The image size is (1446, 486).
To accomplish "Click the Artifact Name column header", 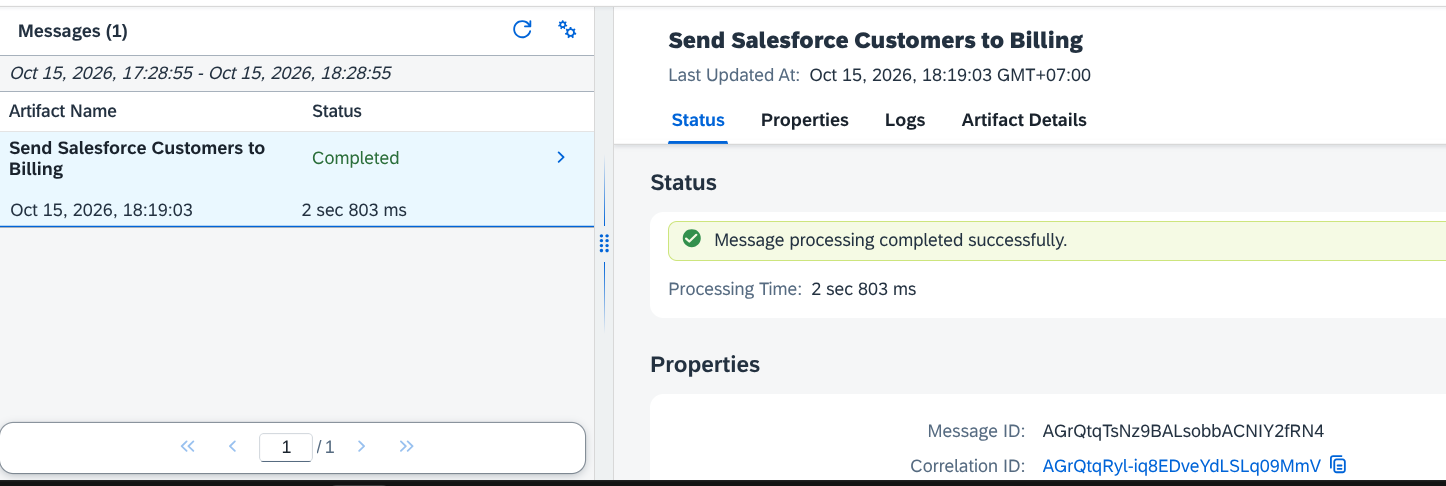I will tap(63, 111).
